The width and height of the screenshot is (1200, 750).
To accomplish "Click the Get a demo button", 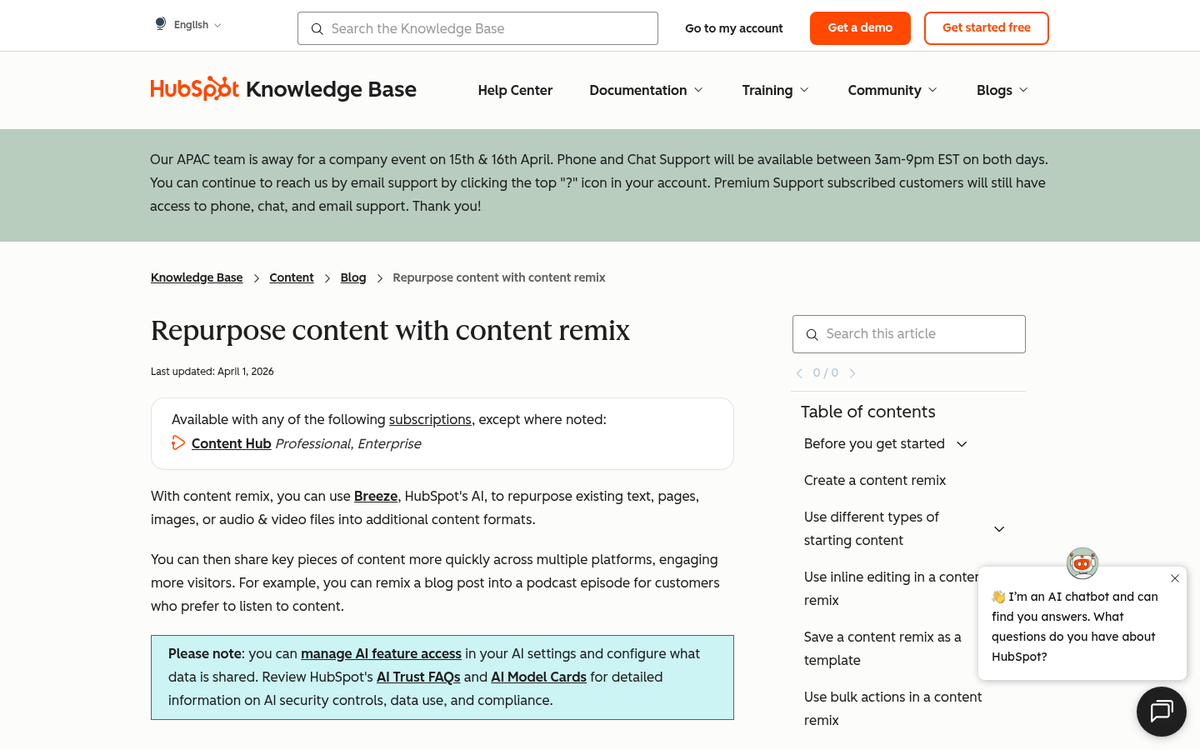I will 860,28.
